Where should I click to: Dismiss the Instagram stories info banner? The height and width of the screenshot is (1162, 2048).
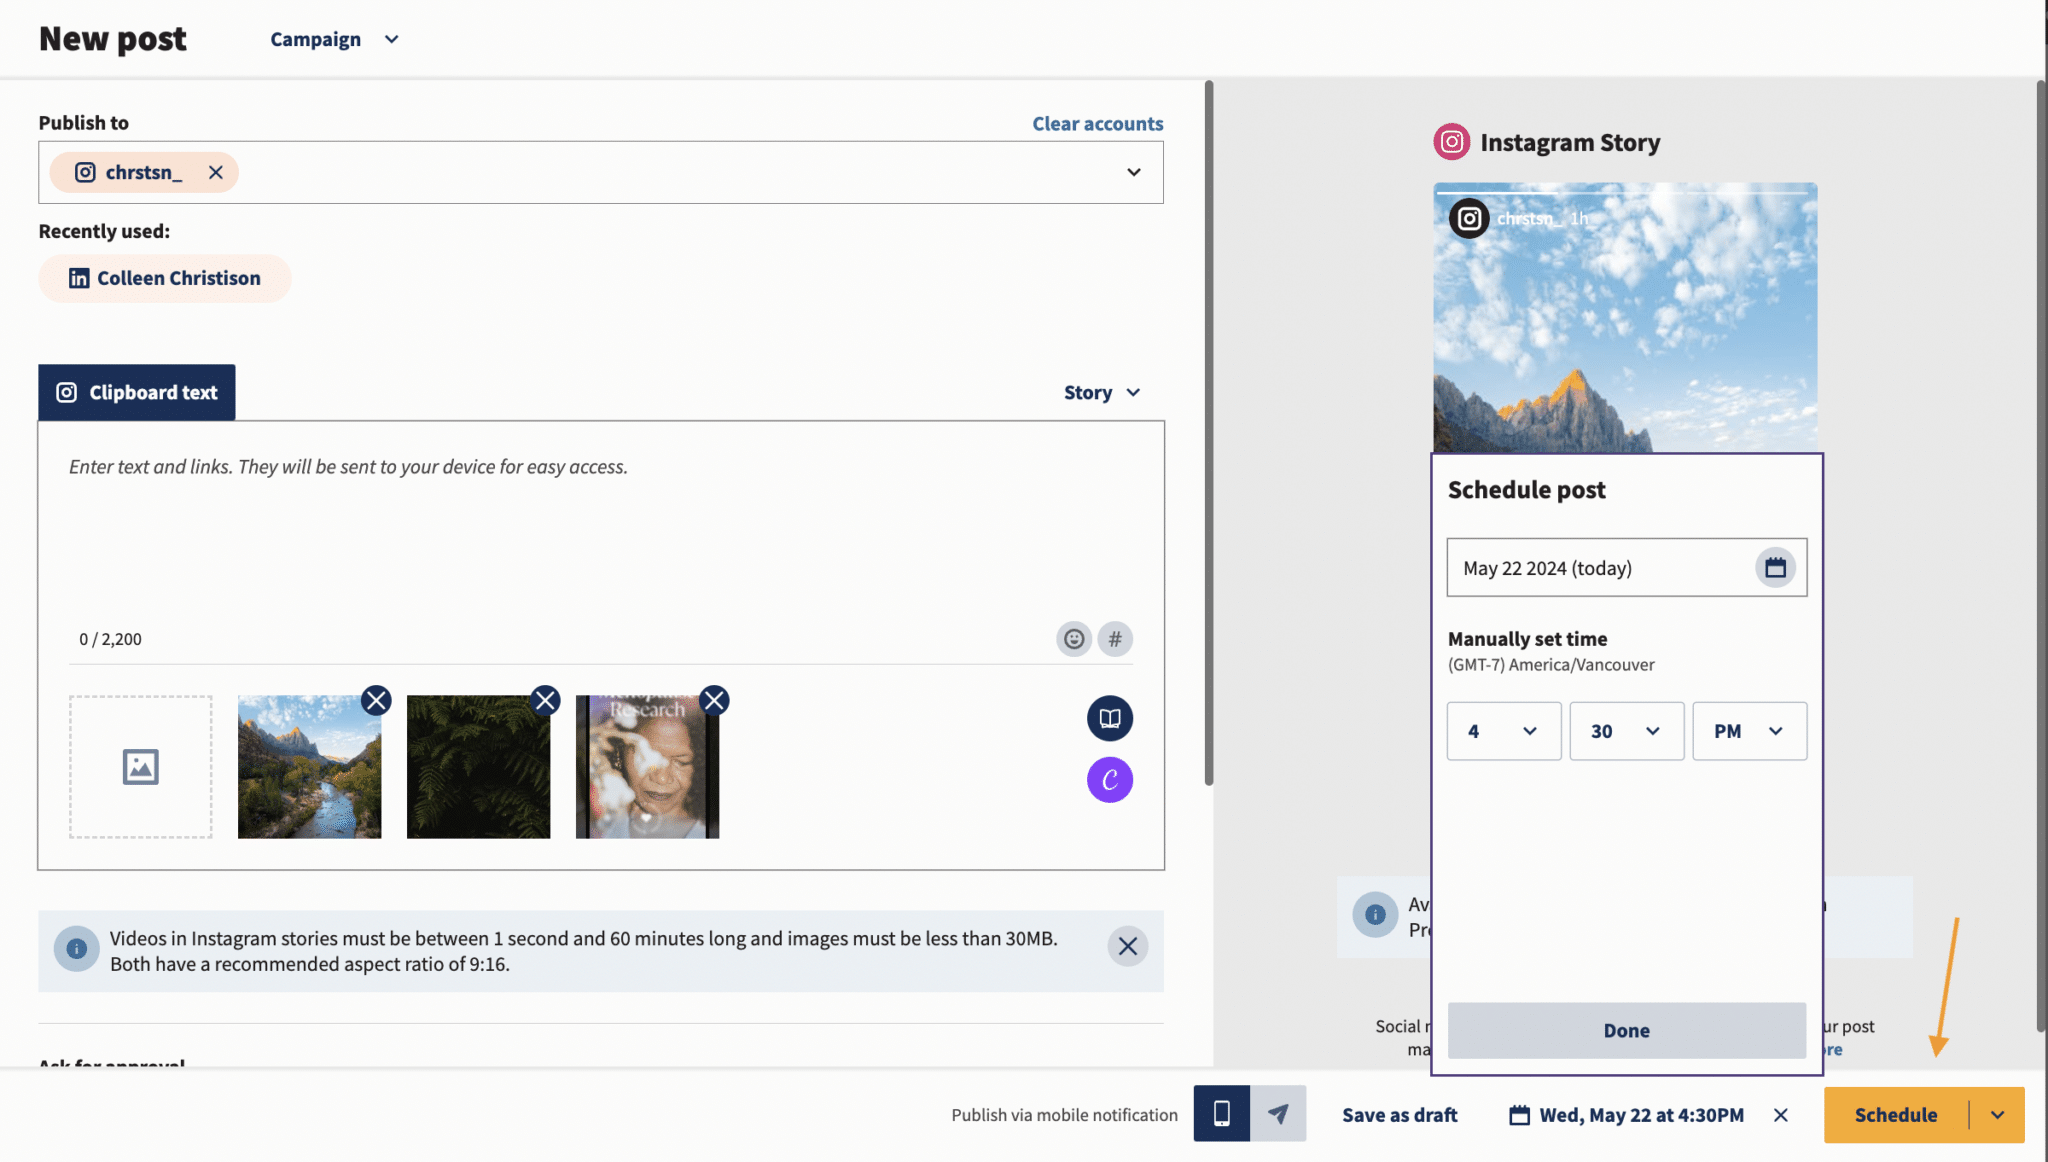tap(1127, 946)
